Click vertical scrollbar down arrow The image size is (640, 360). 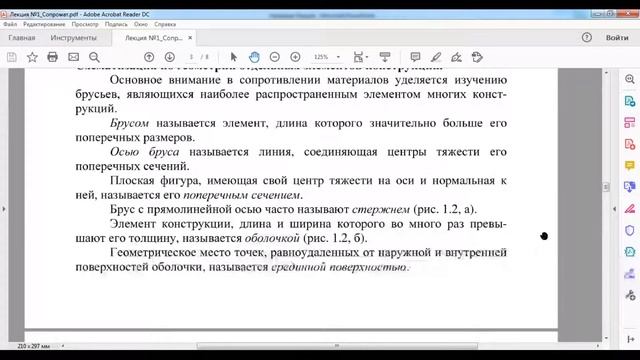[x=606, y=338]
